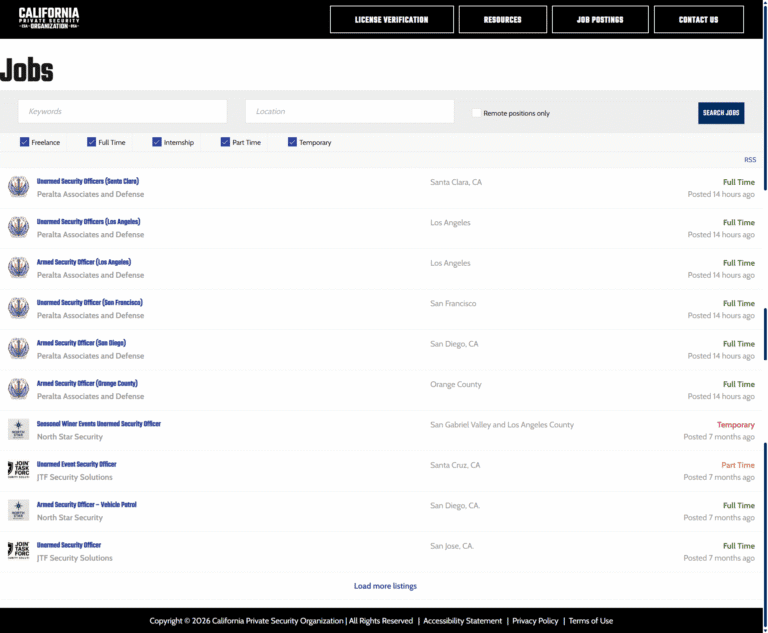Click 'Full Time' label in Santa Clara row

[739, 182]
